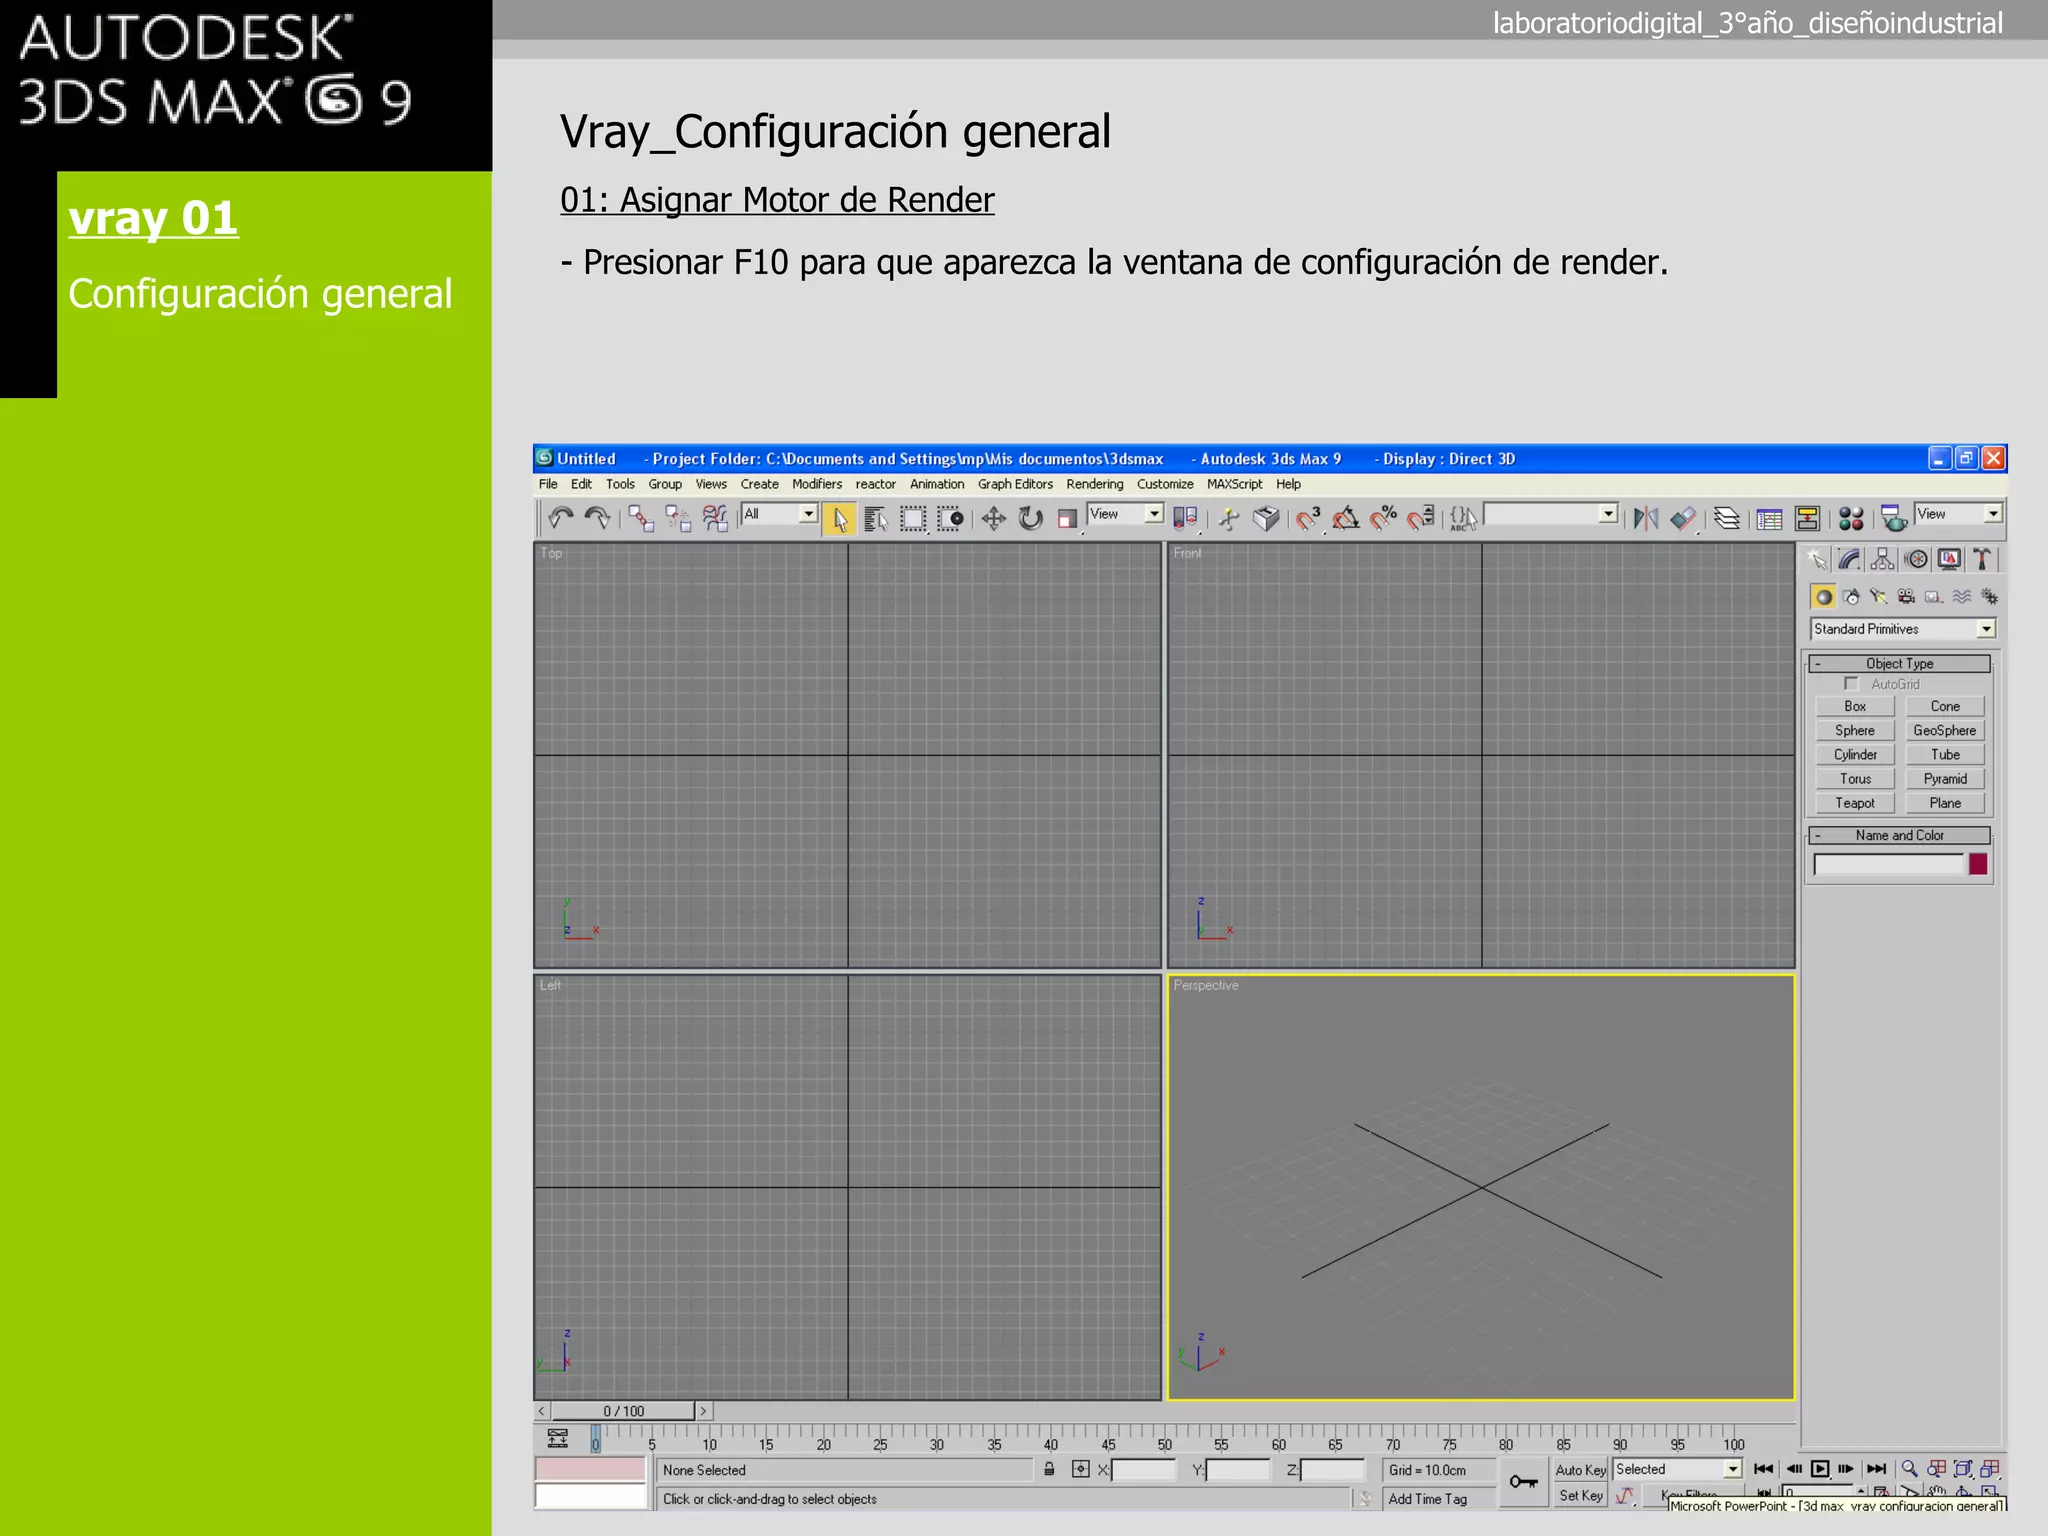2048x1536 pixels.
Task: Open the Layer Manager icon
Action: click(1727, 518)
